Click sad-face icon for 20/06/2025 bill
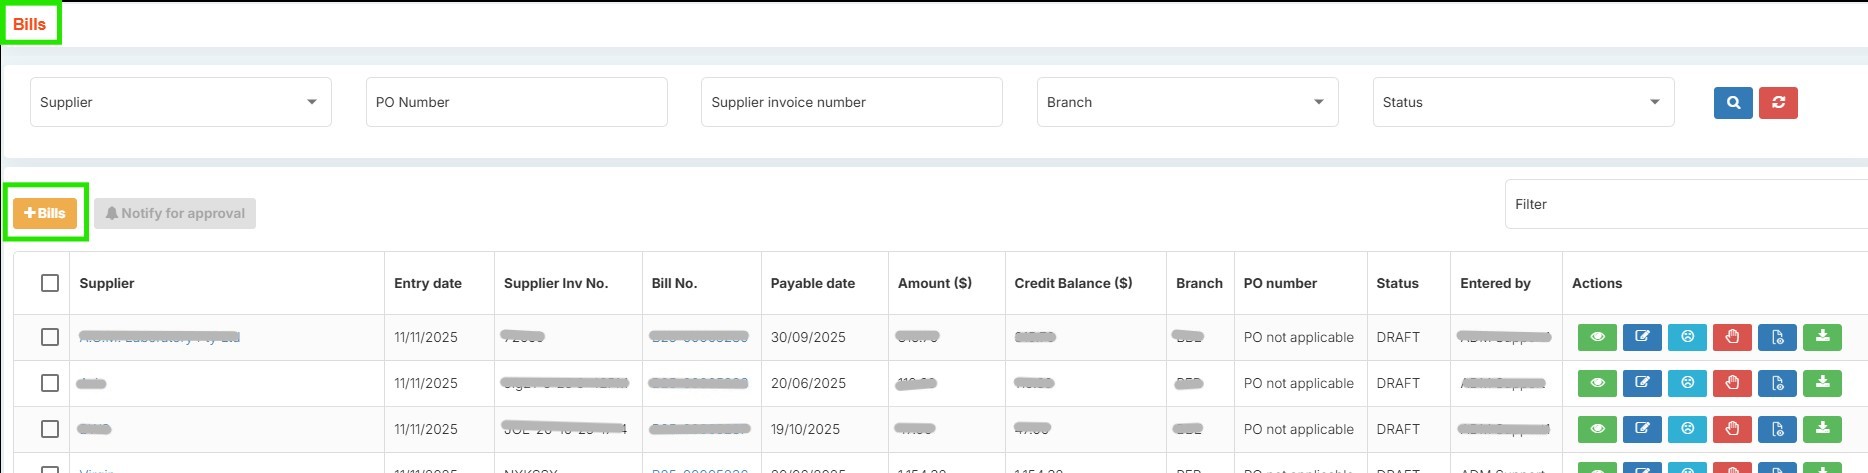The width and height of the screenshot is (1868, 473). (1687, 383)
